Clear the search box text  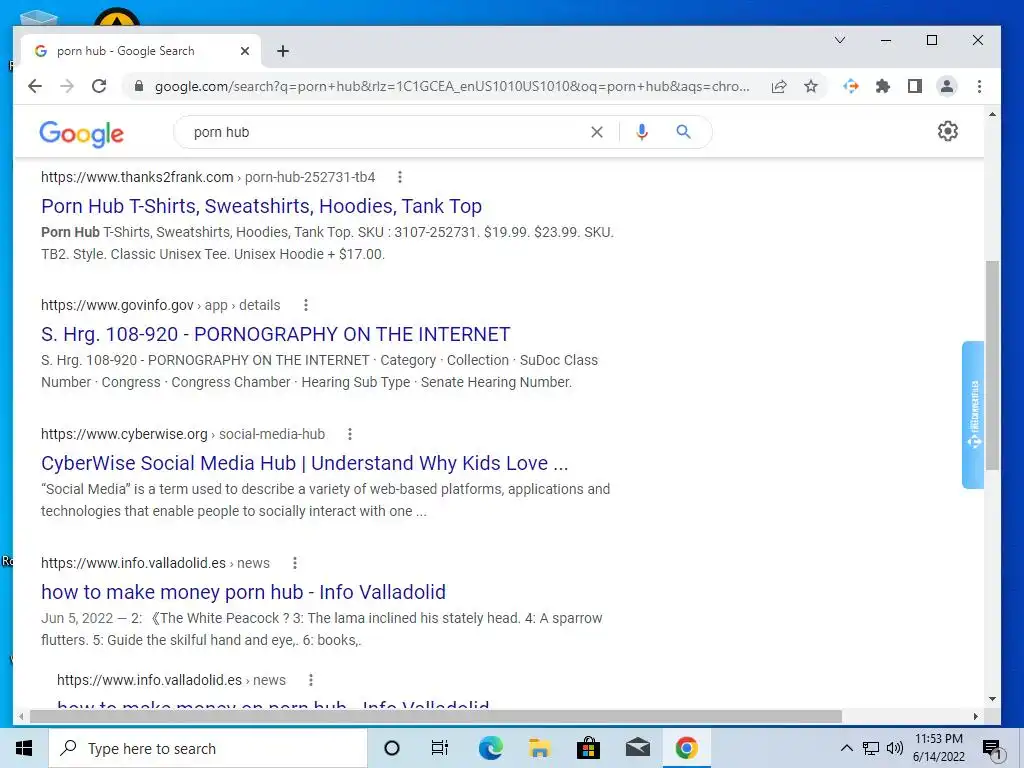pyautogui.click(x=597, y=132)
